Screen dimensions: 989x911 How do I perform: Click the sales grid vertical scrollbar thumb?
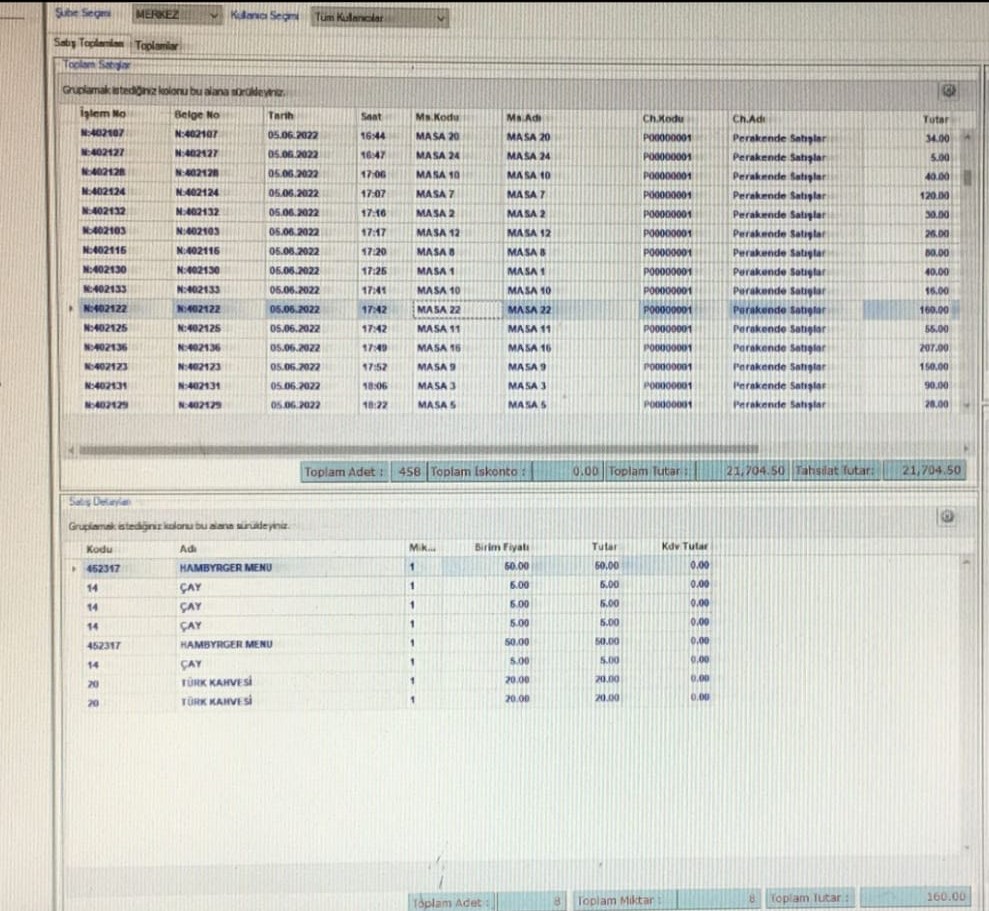click(x=967, y=177)
